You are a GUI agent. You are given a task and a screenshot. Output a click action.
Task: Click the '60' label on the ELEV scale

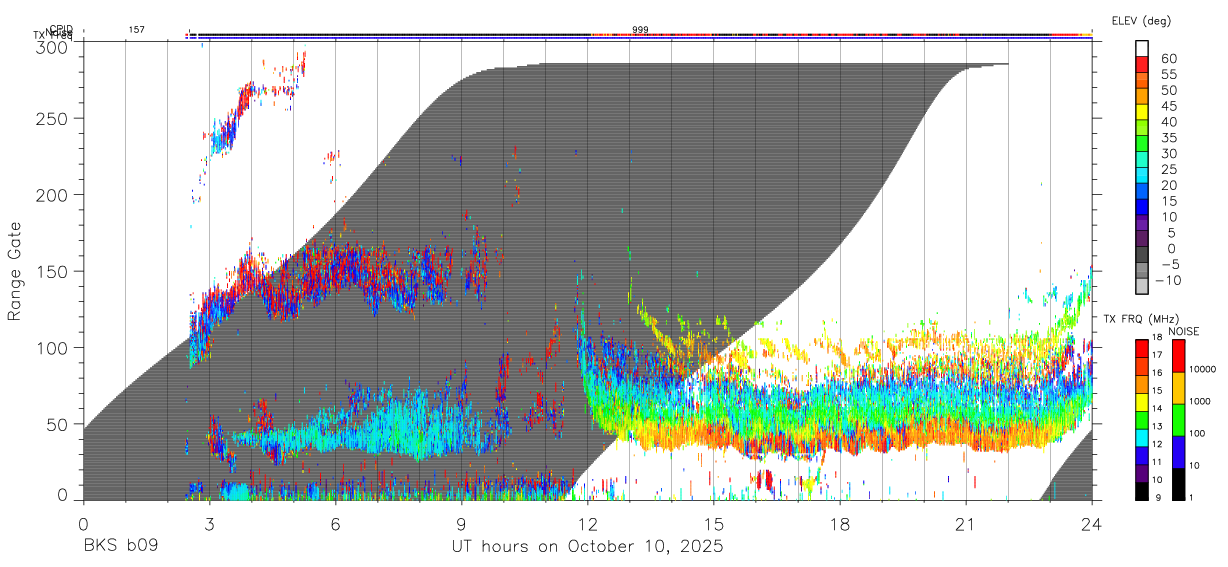click(x=1168, y=59)
